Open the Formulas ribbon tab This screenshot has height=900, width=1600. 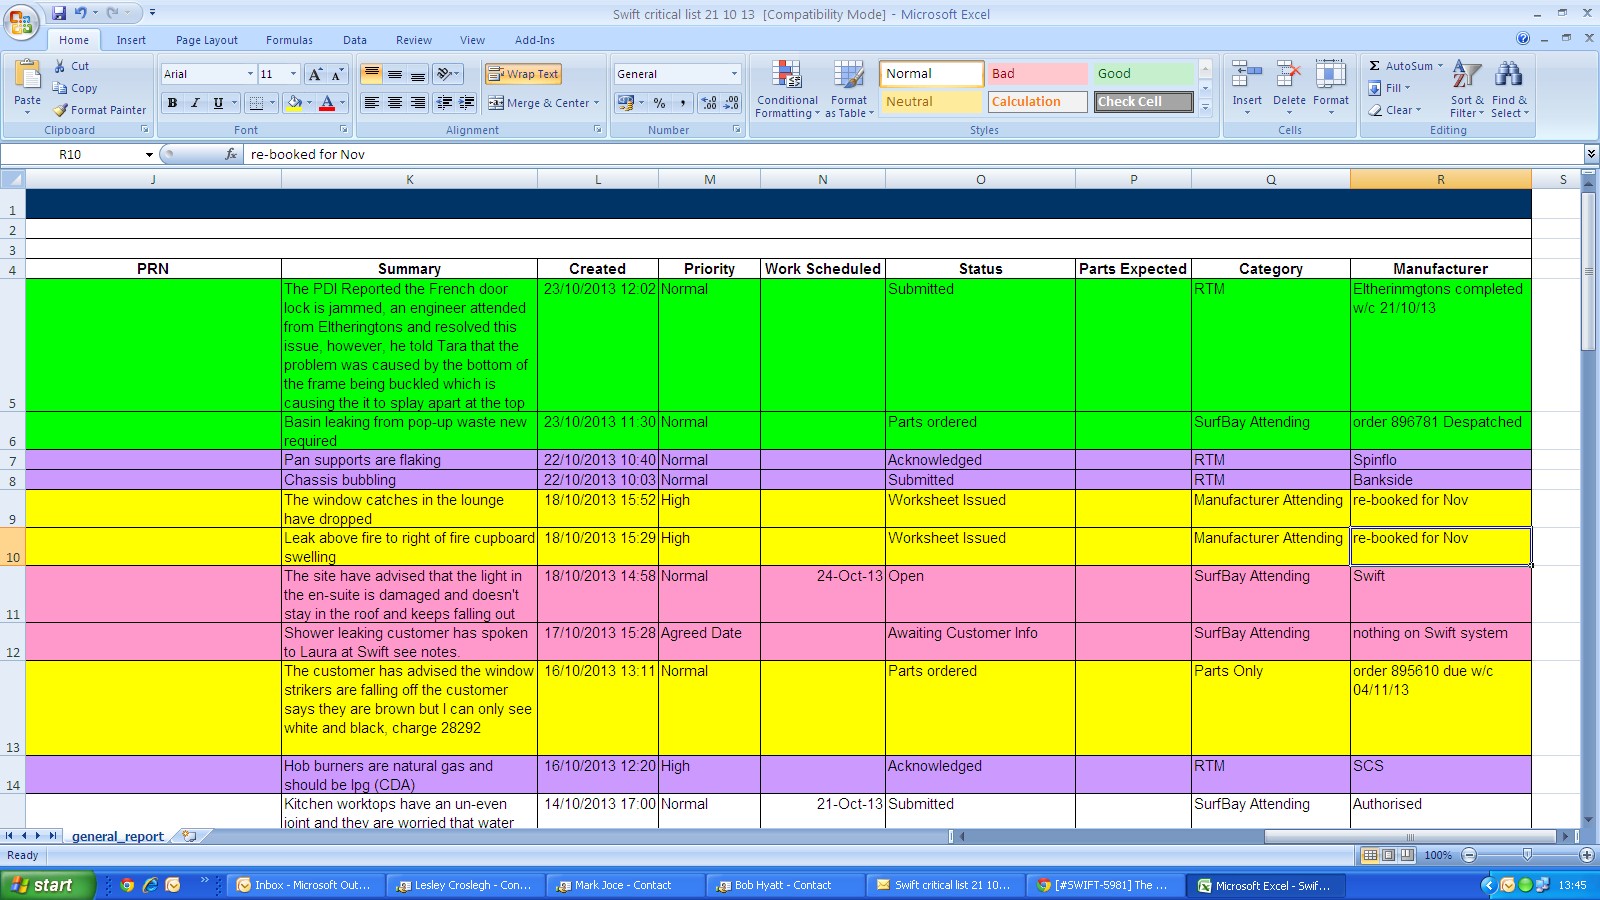pyautogui.click(x=289, y=40)
